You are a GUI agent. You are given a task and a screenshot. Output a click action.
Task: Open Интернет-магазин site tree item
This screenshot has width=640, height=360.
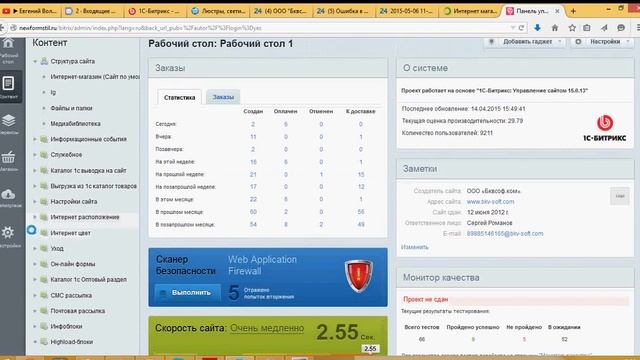(x=95, y=77)
